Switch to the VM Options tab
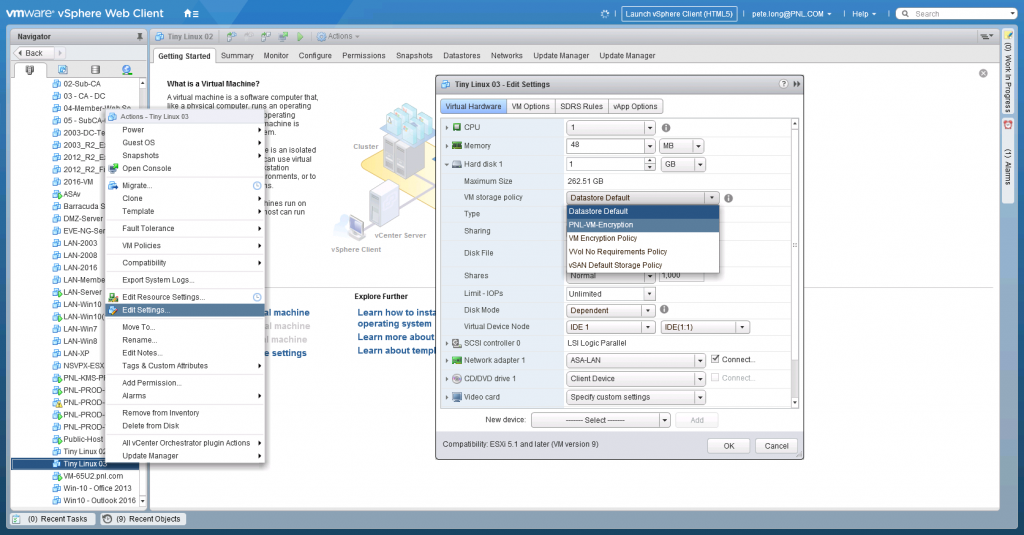The image size is (1024, 535). pos(530,106)
